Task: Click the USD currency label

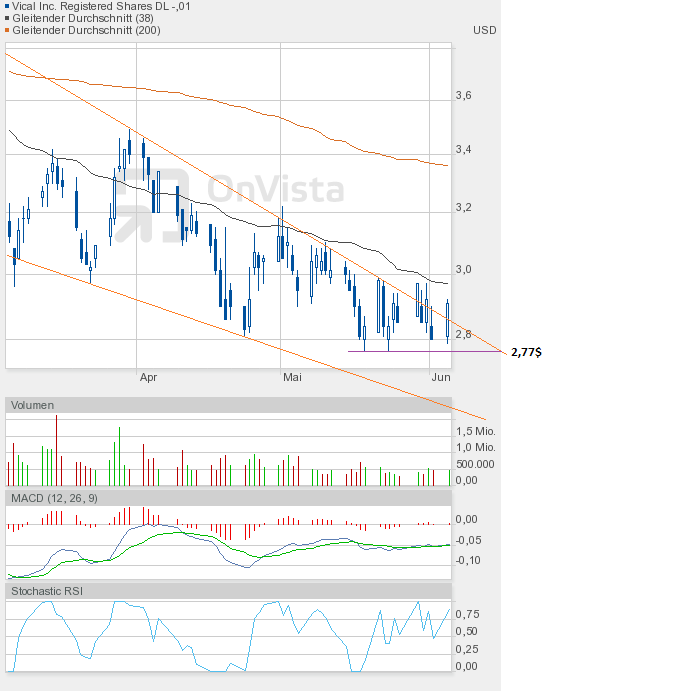Action: [484, 30]
